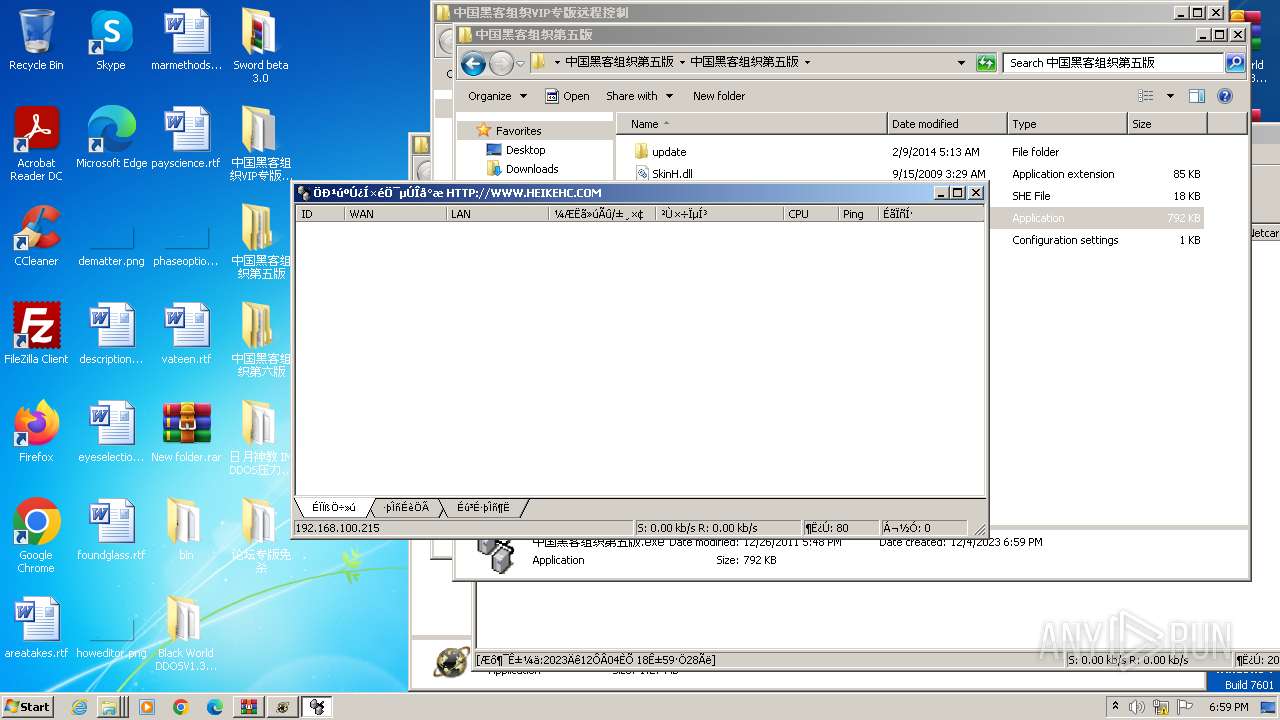1280x720 pixels.
Task: Select the payscience.rtf document
Action: [186, 138]
